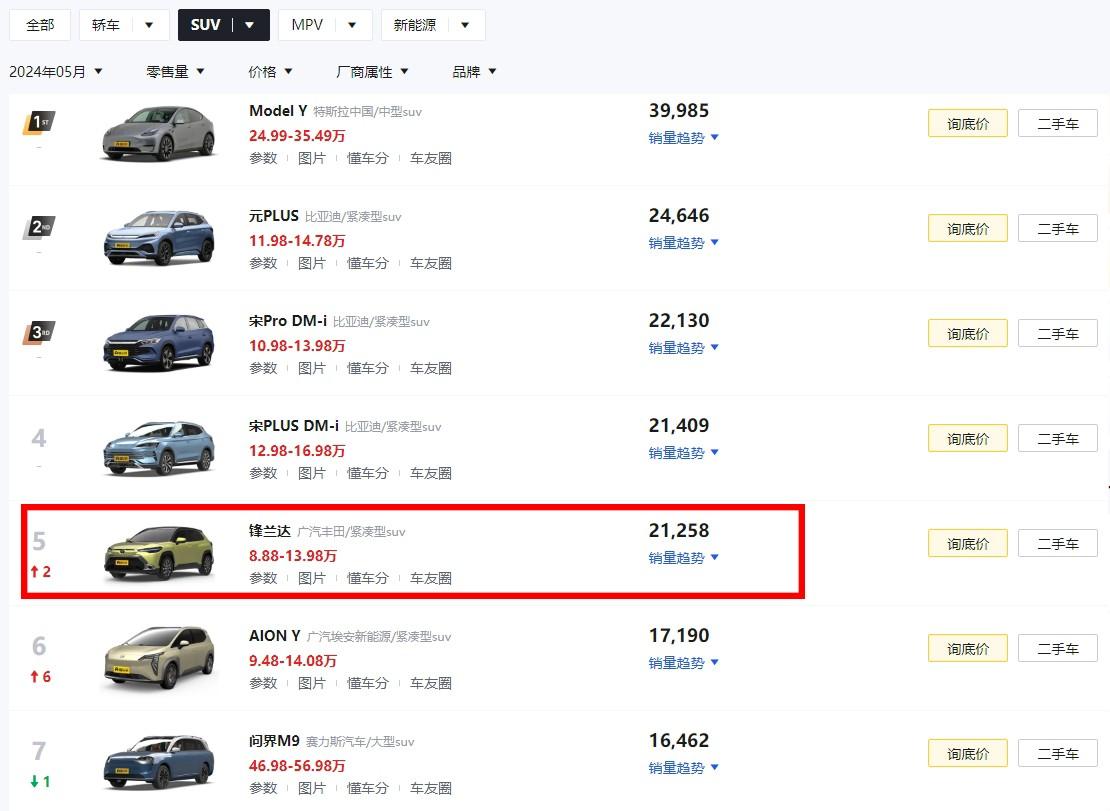1110x811 pixels.
Task: Click the Model Y car thumbnail
Action: 159,132
